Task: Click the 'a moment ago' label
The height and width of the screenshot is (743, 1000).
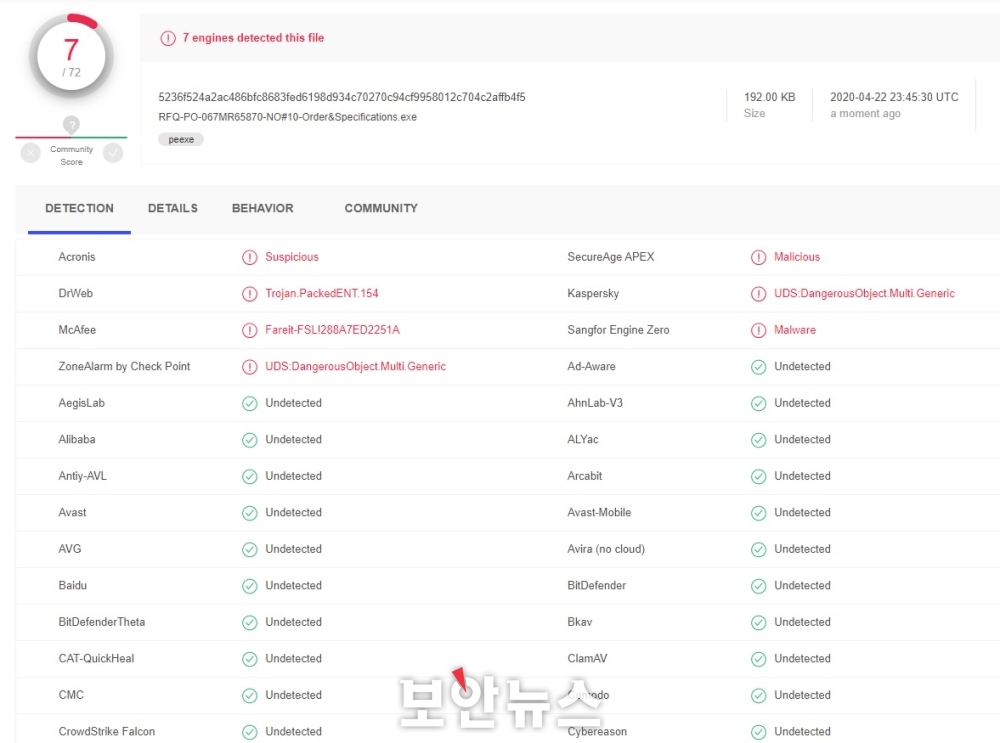Action: click(865, 114)
